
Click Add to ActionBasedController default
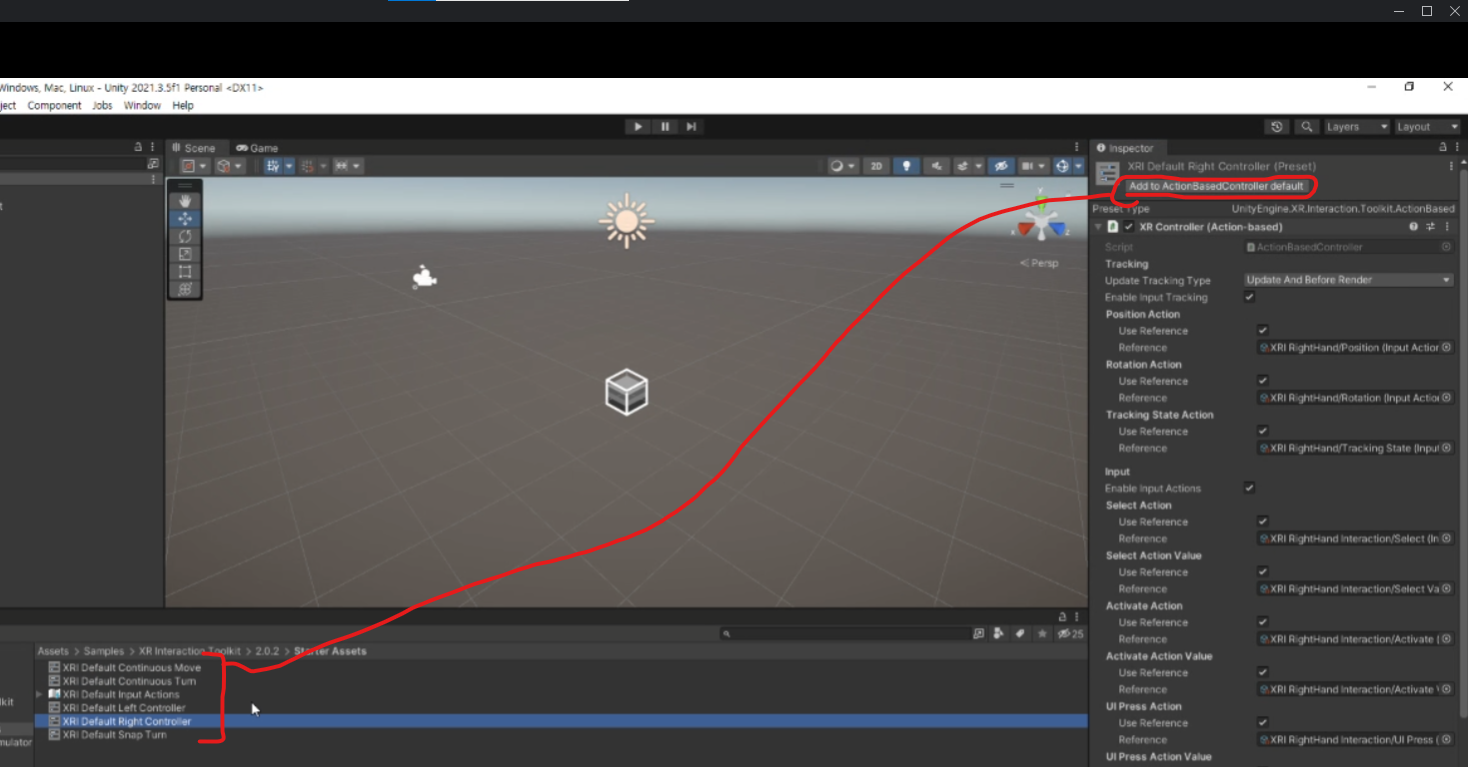coord(1216,186)
